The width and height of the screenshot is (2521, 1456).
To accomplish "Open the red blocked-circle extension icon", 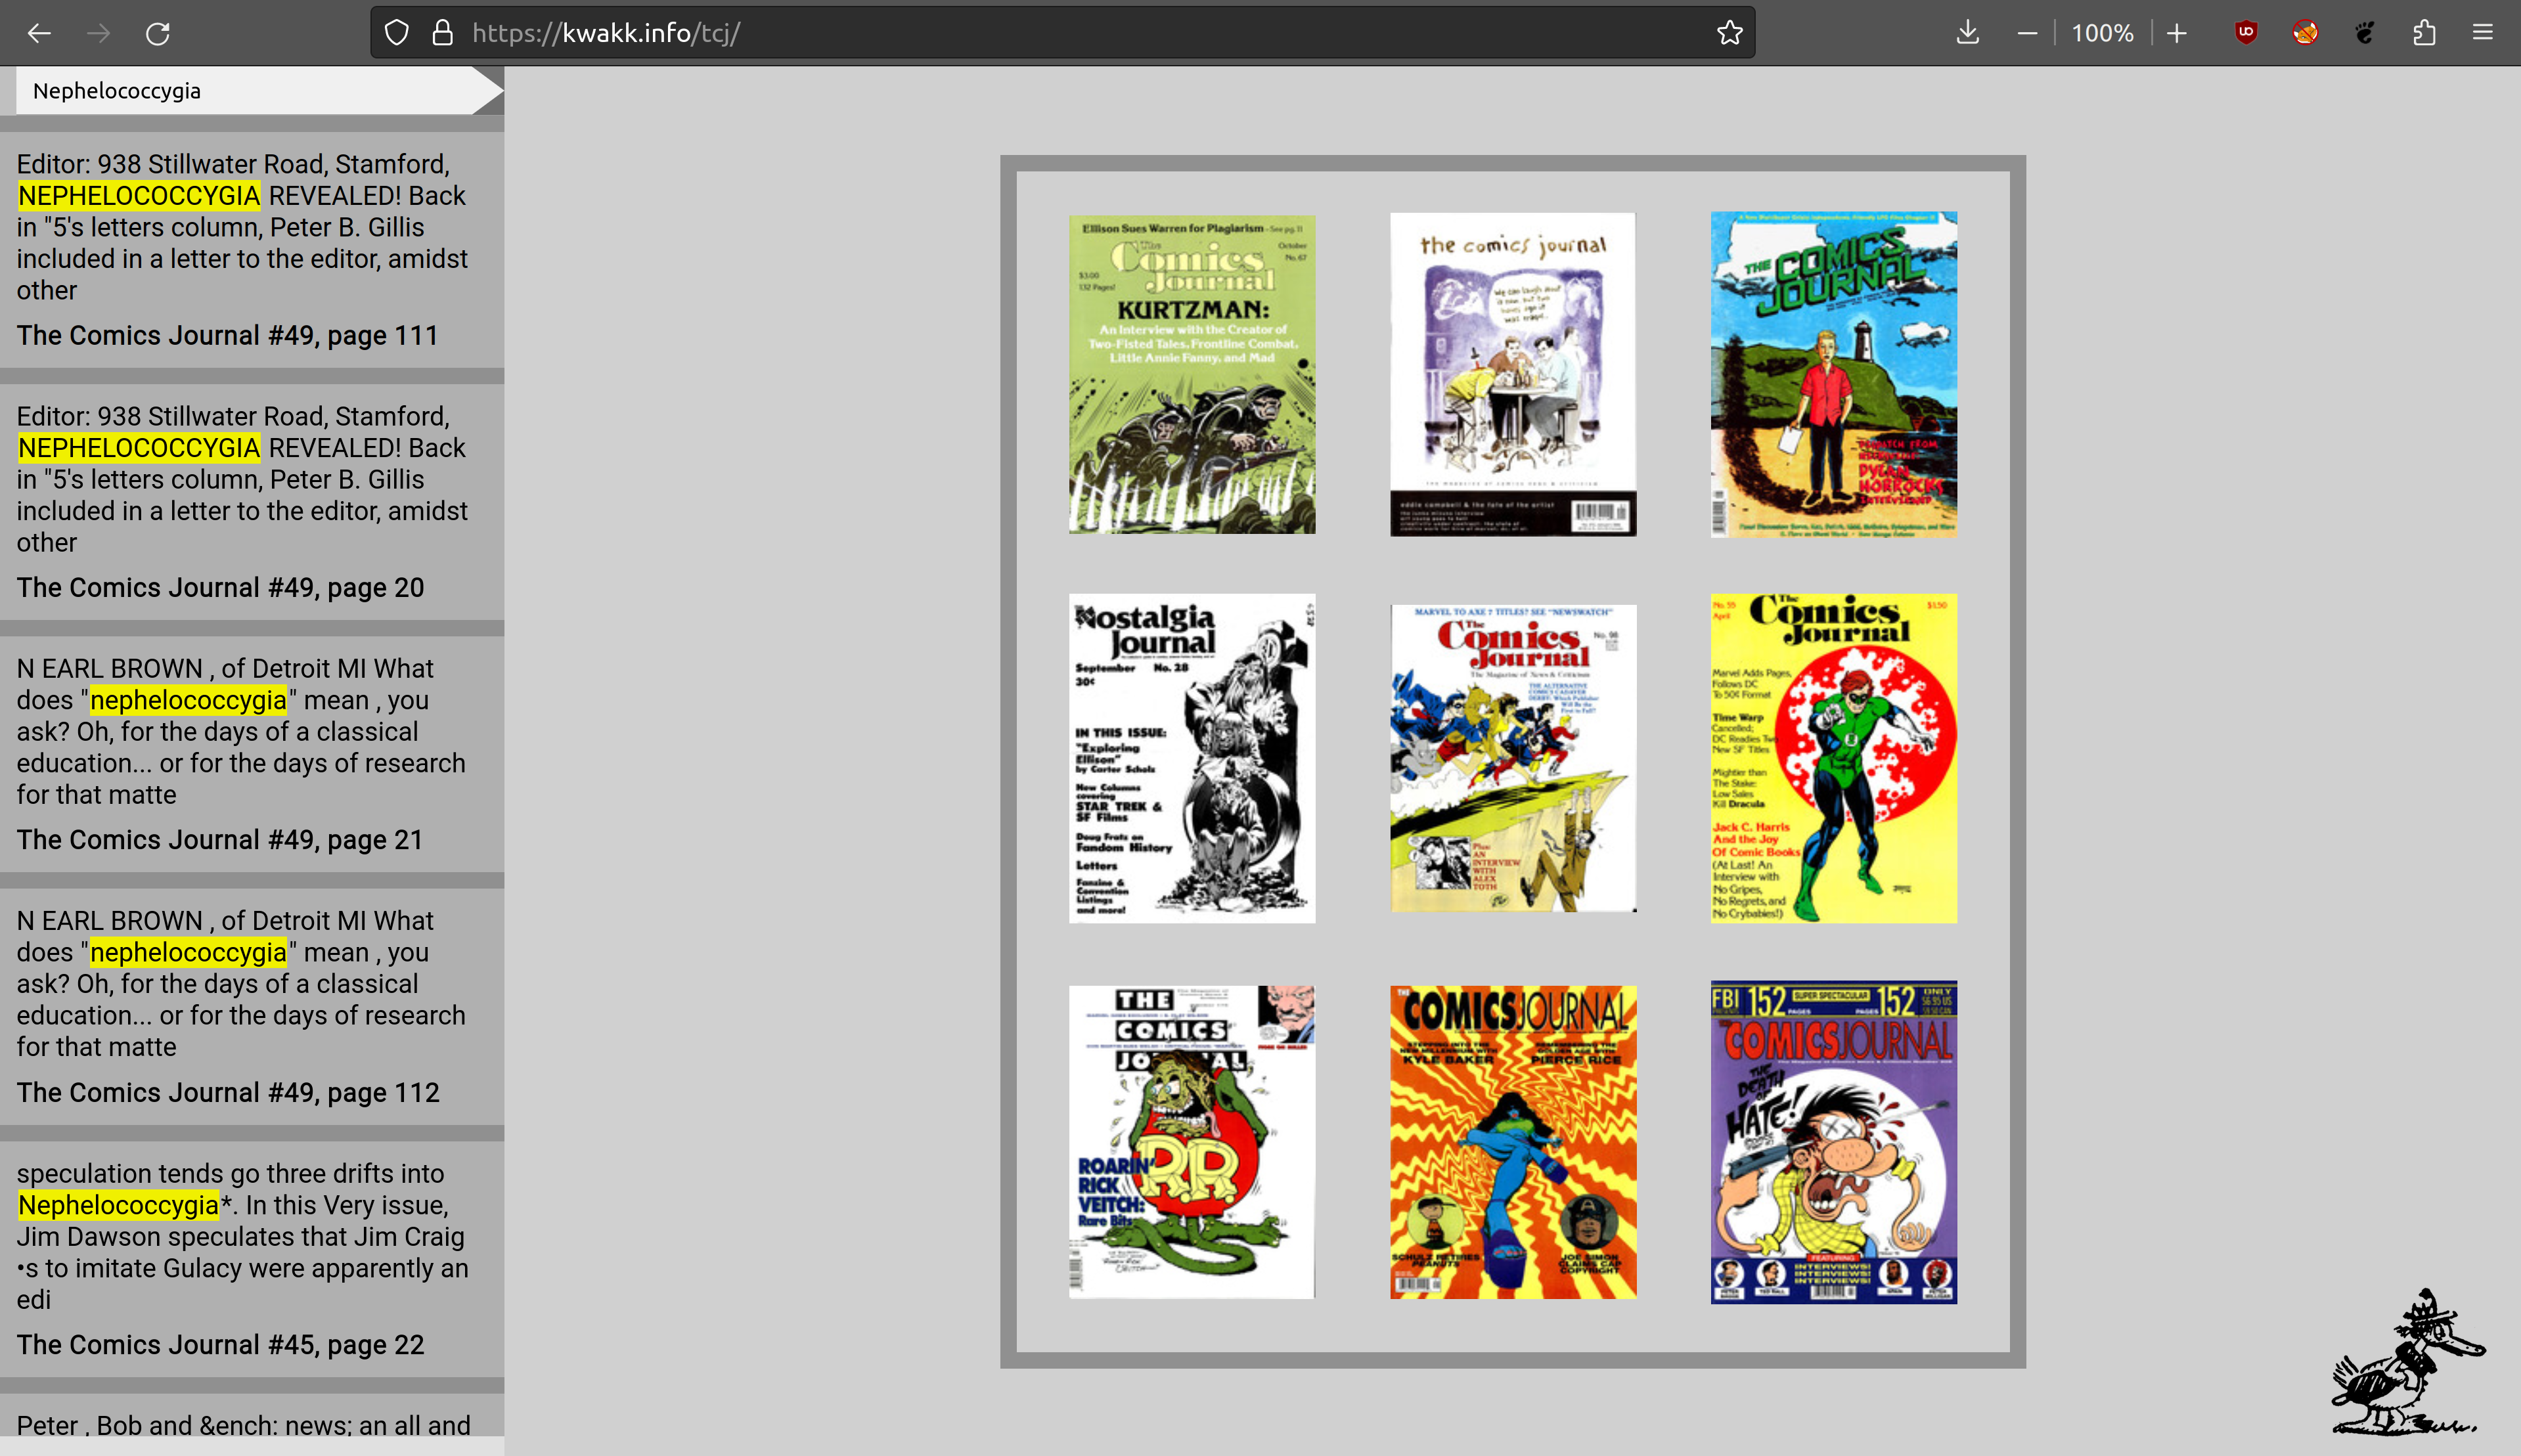I will [2305, 33].
